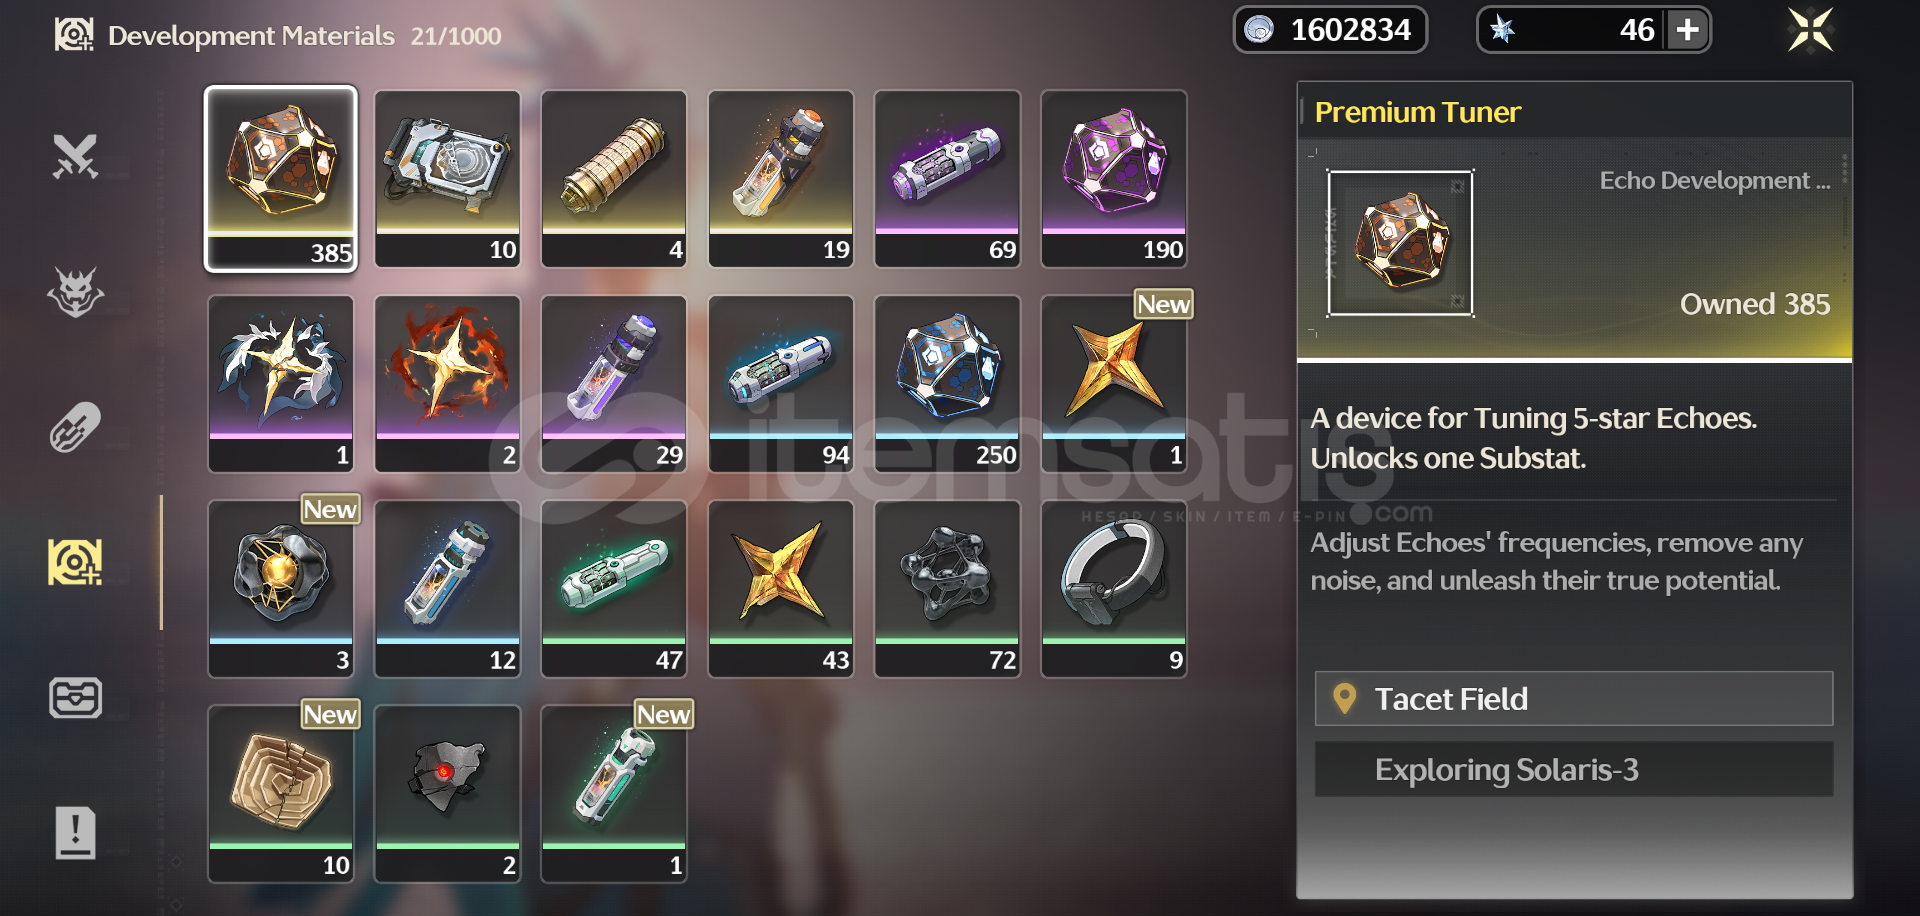This screenshot has width=1920, height=916.
Task: Click the Premium Tuner preview image in details
Action: pyautogui.click(x=1400, y=243)
